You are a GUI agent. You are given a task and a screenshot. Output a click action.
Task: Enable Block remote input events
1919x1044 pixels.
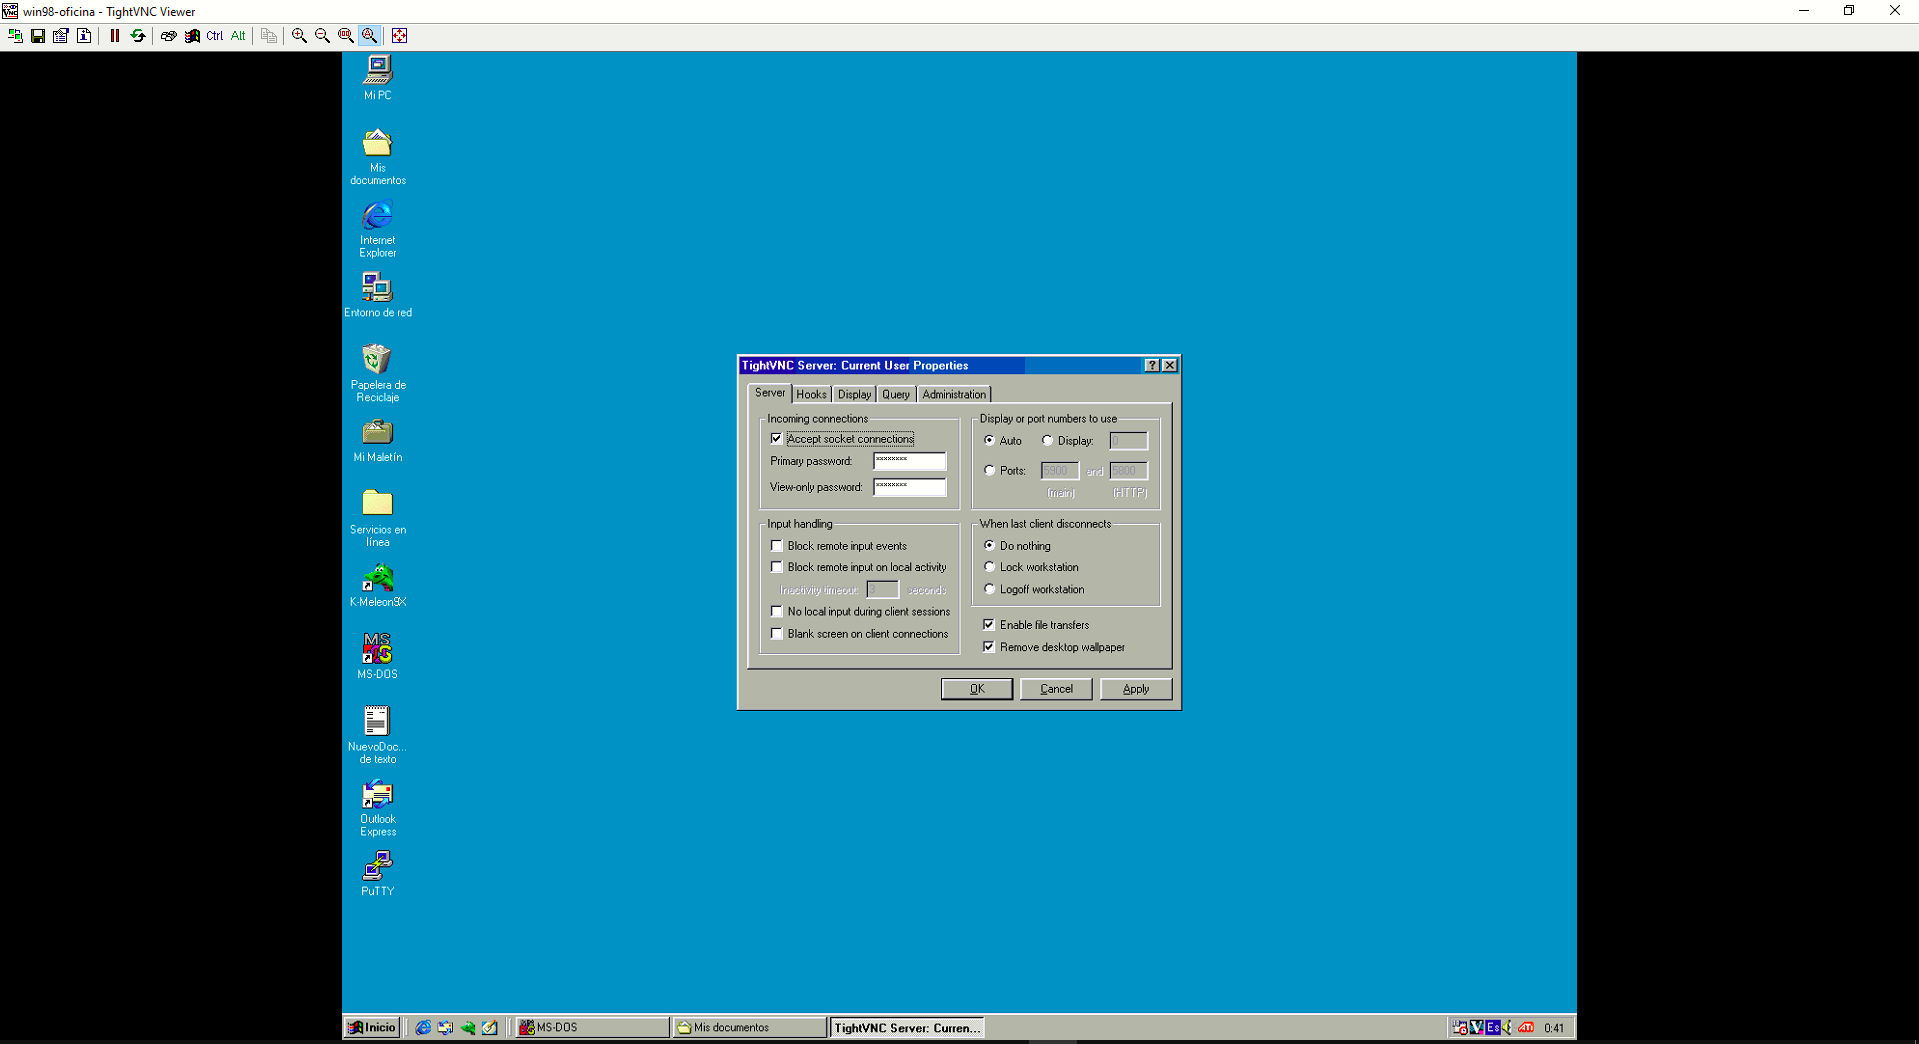pyautogui.click(x=776, y=546)
